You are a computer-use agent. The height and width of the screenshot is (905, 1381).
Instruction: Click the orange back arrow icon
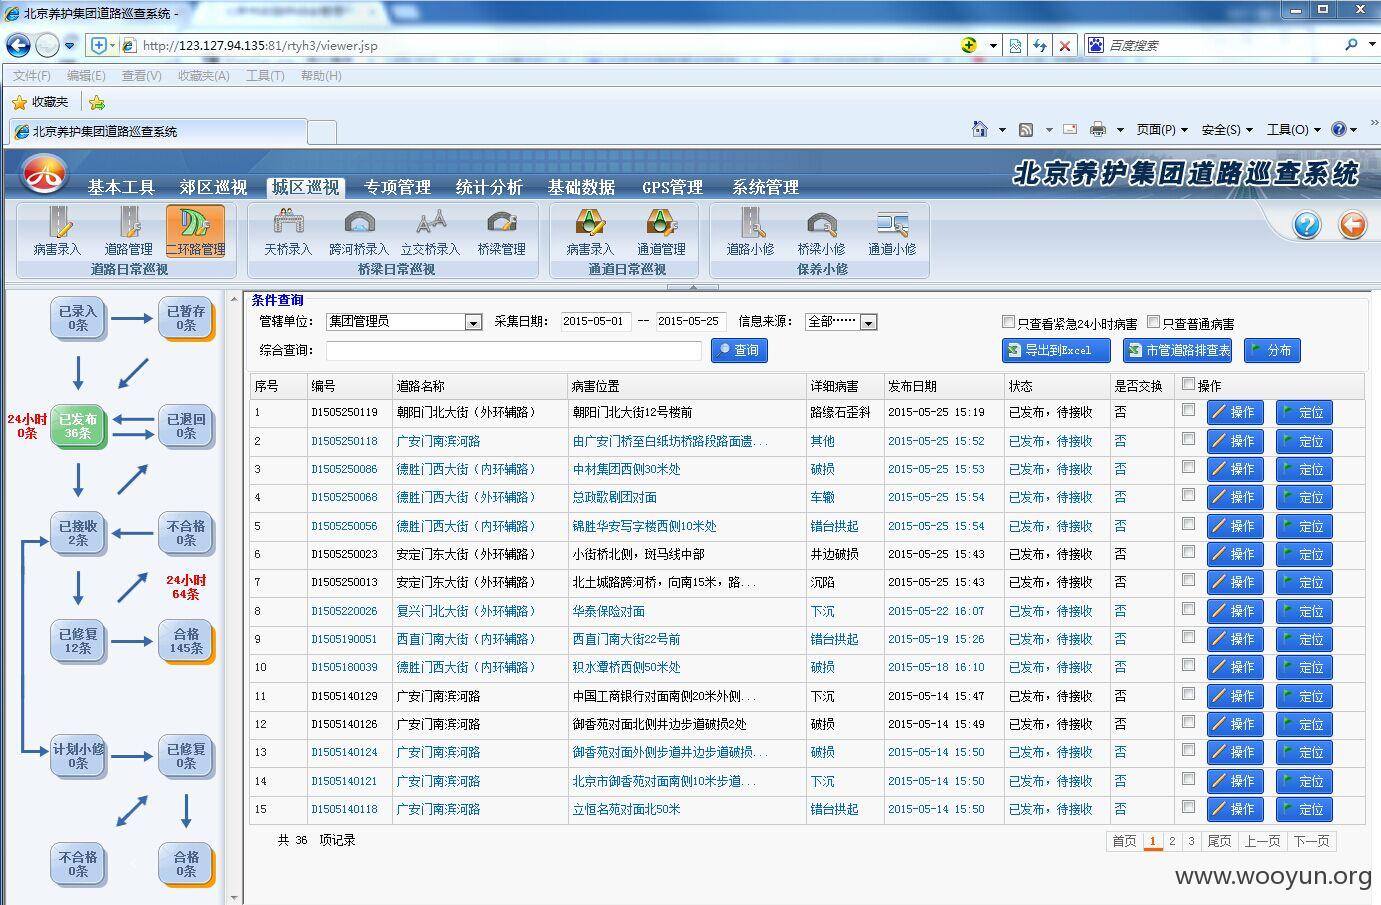[1352, 225]
